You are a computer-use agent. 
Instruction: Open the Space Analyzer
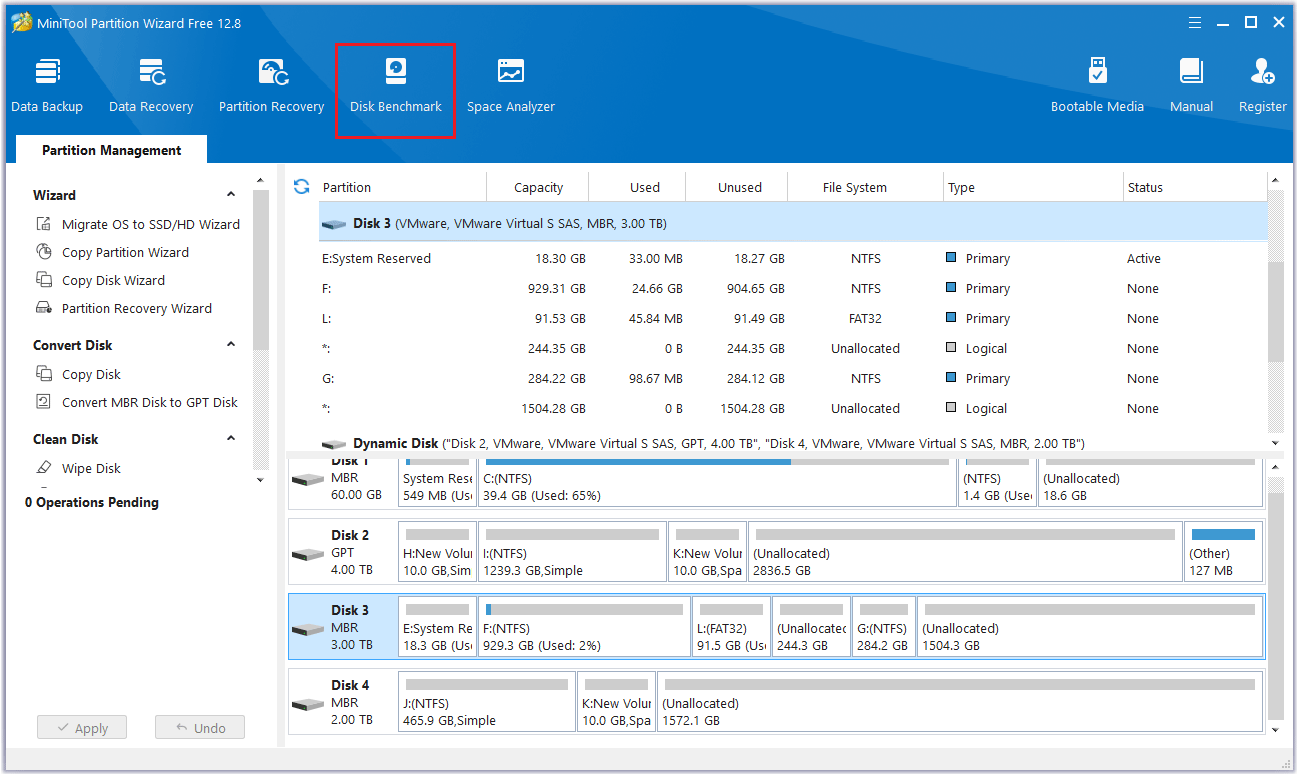(511, 86)
